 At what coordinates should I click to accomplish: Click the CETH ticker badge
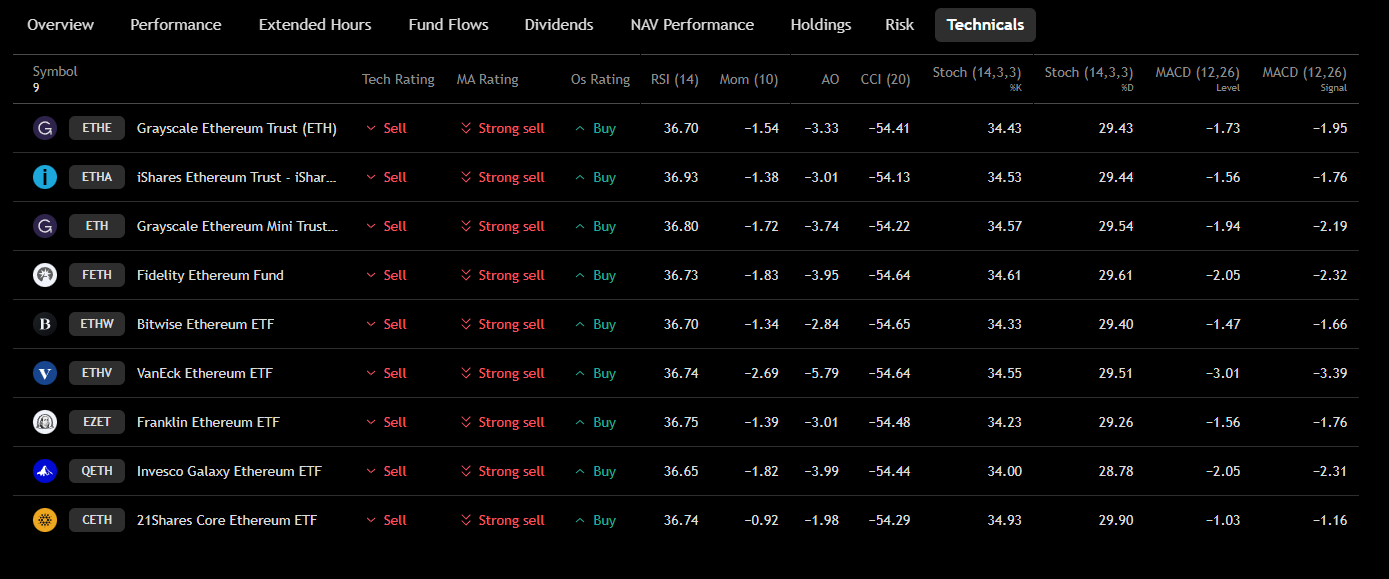coord(97,520)
